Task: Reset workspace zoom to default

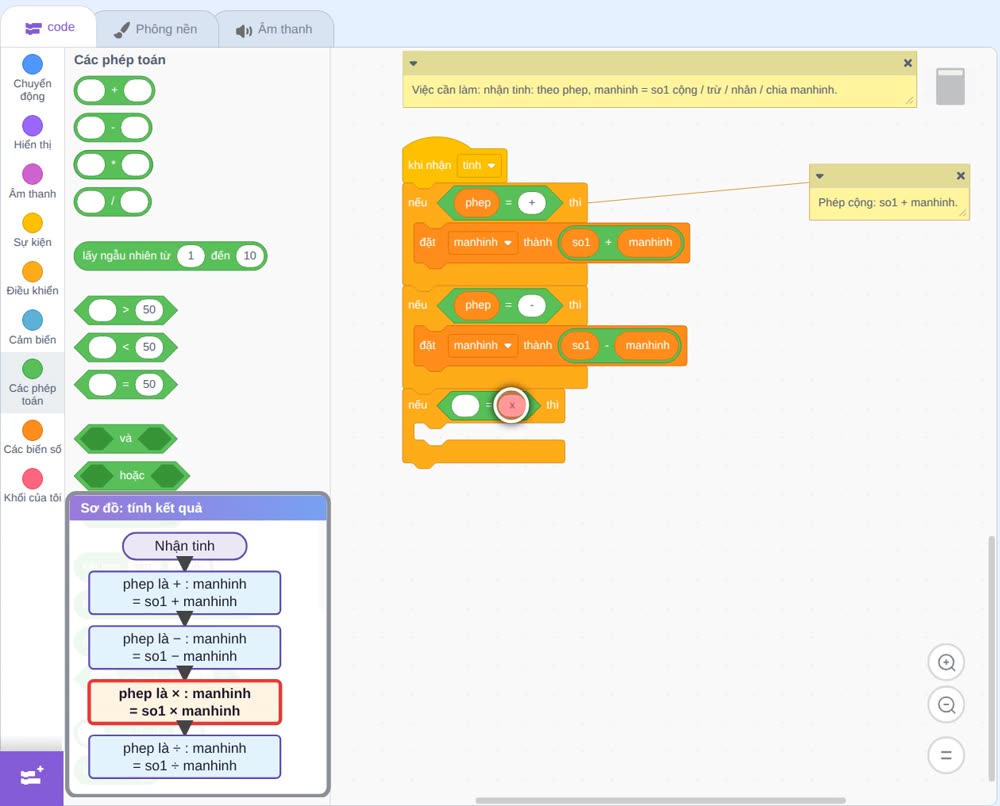Action: click(946, 755)
